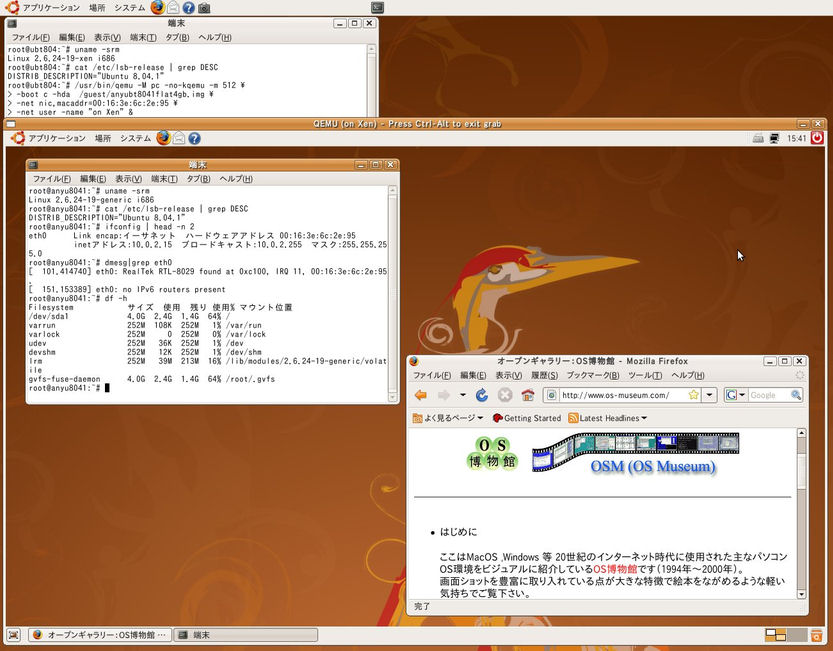The height and width of the screenshot is (651, 833).
Task: Go to the Firefox home page
Action: point(528,395)
